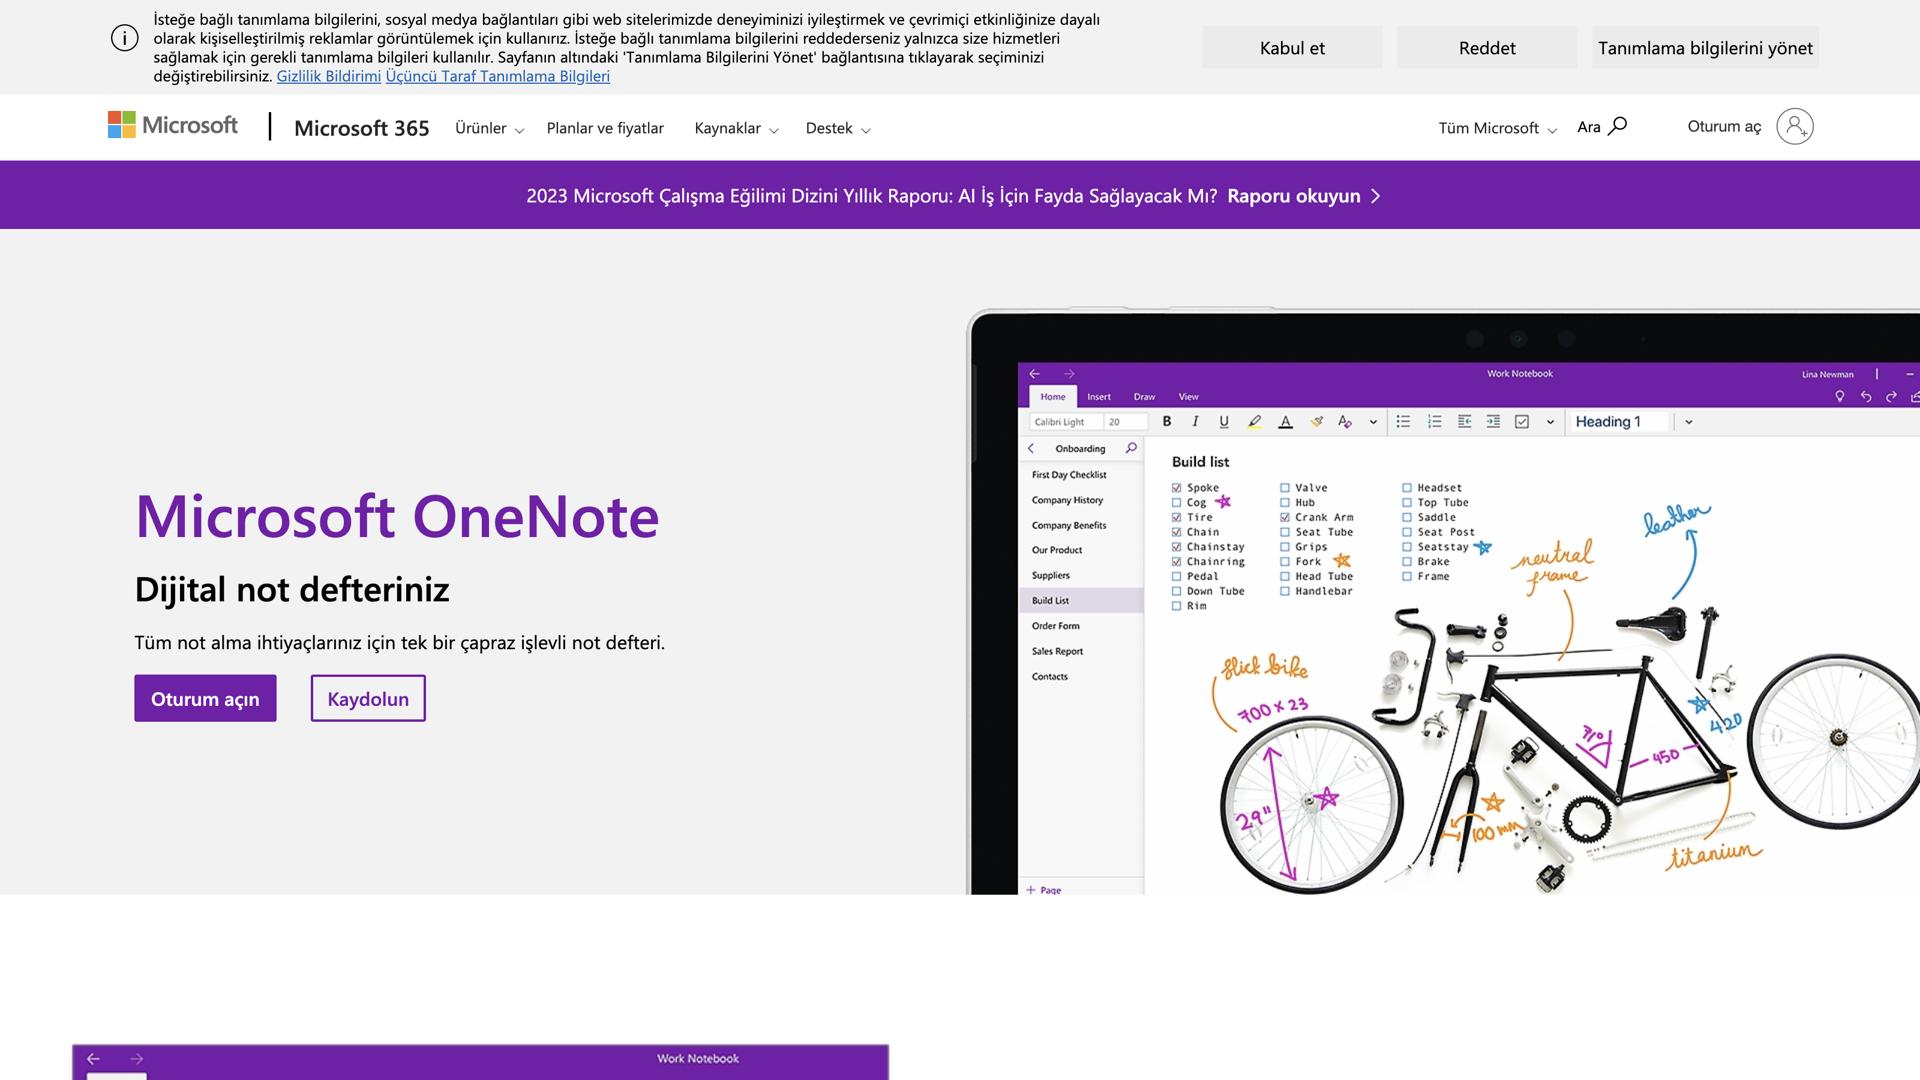1920x1080 pixels.
Task: Click the Oturum açın button
Action: [x=205, y=698]
